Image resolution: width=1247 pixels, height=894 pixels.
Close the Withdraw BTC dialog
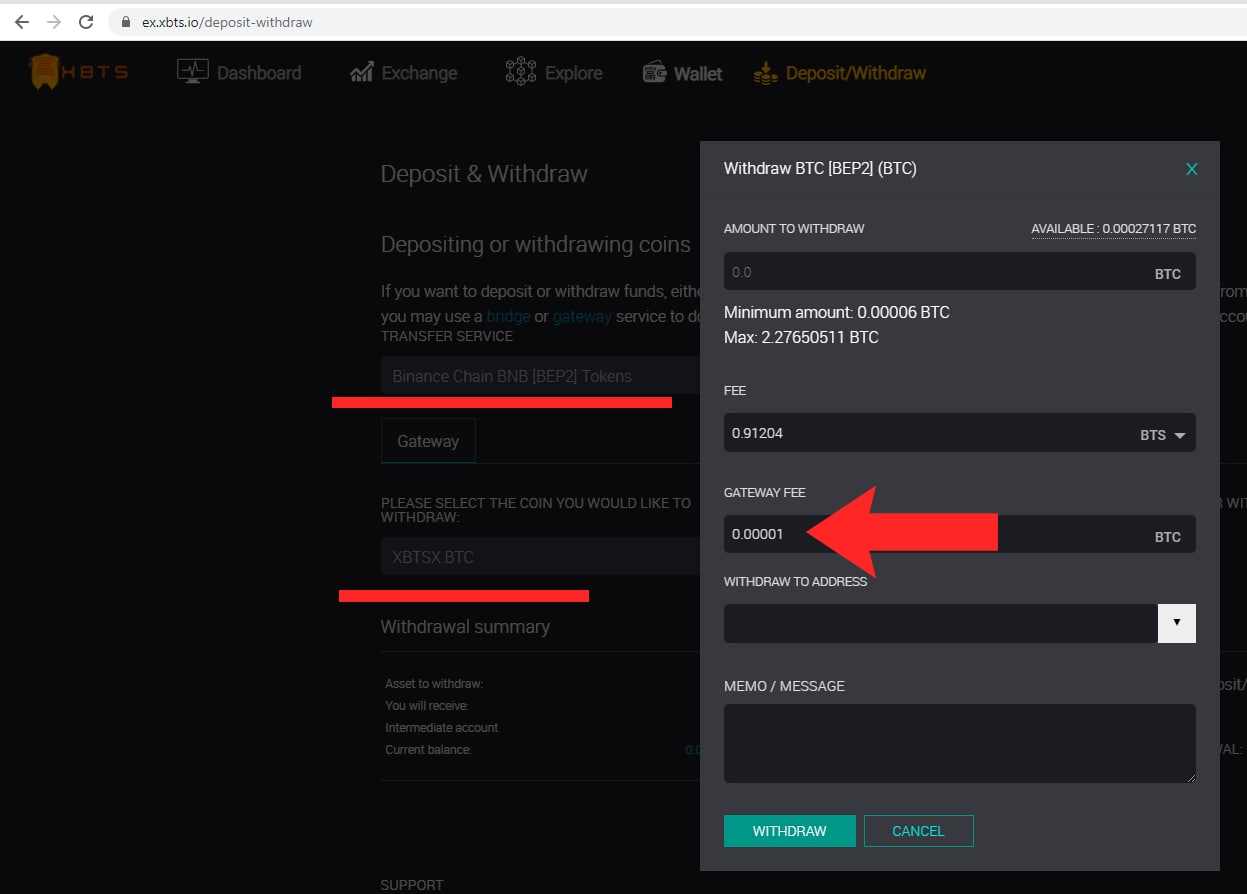point(1191,169)
